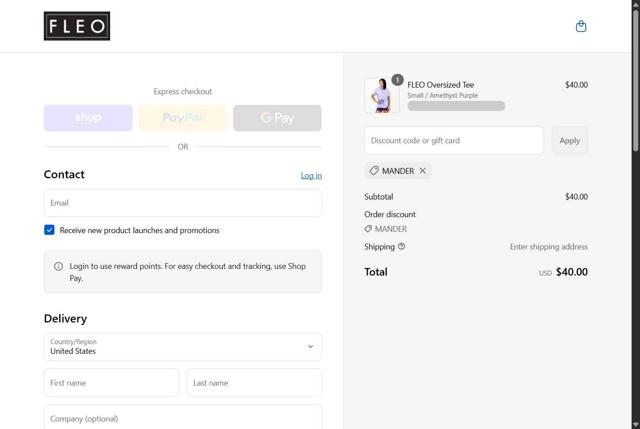This screenshot has height=429, width=640.
Task: Click the Enter shipping address text
Action: [549, 247]
